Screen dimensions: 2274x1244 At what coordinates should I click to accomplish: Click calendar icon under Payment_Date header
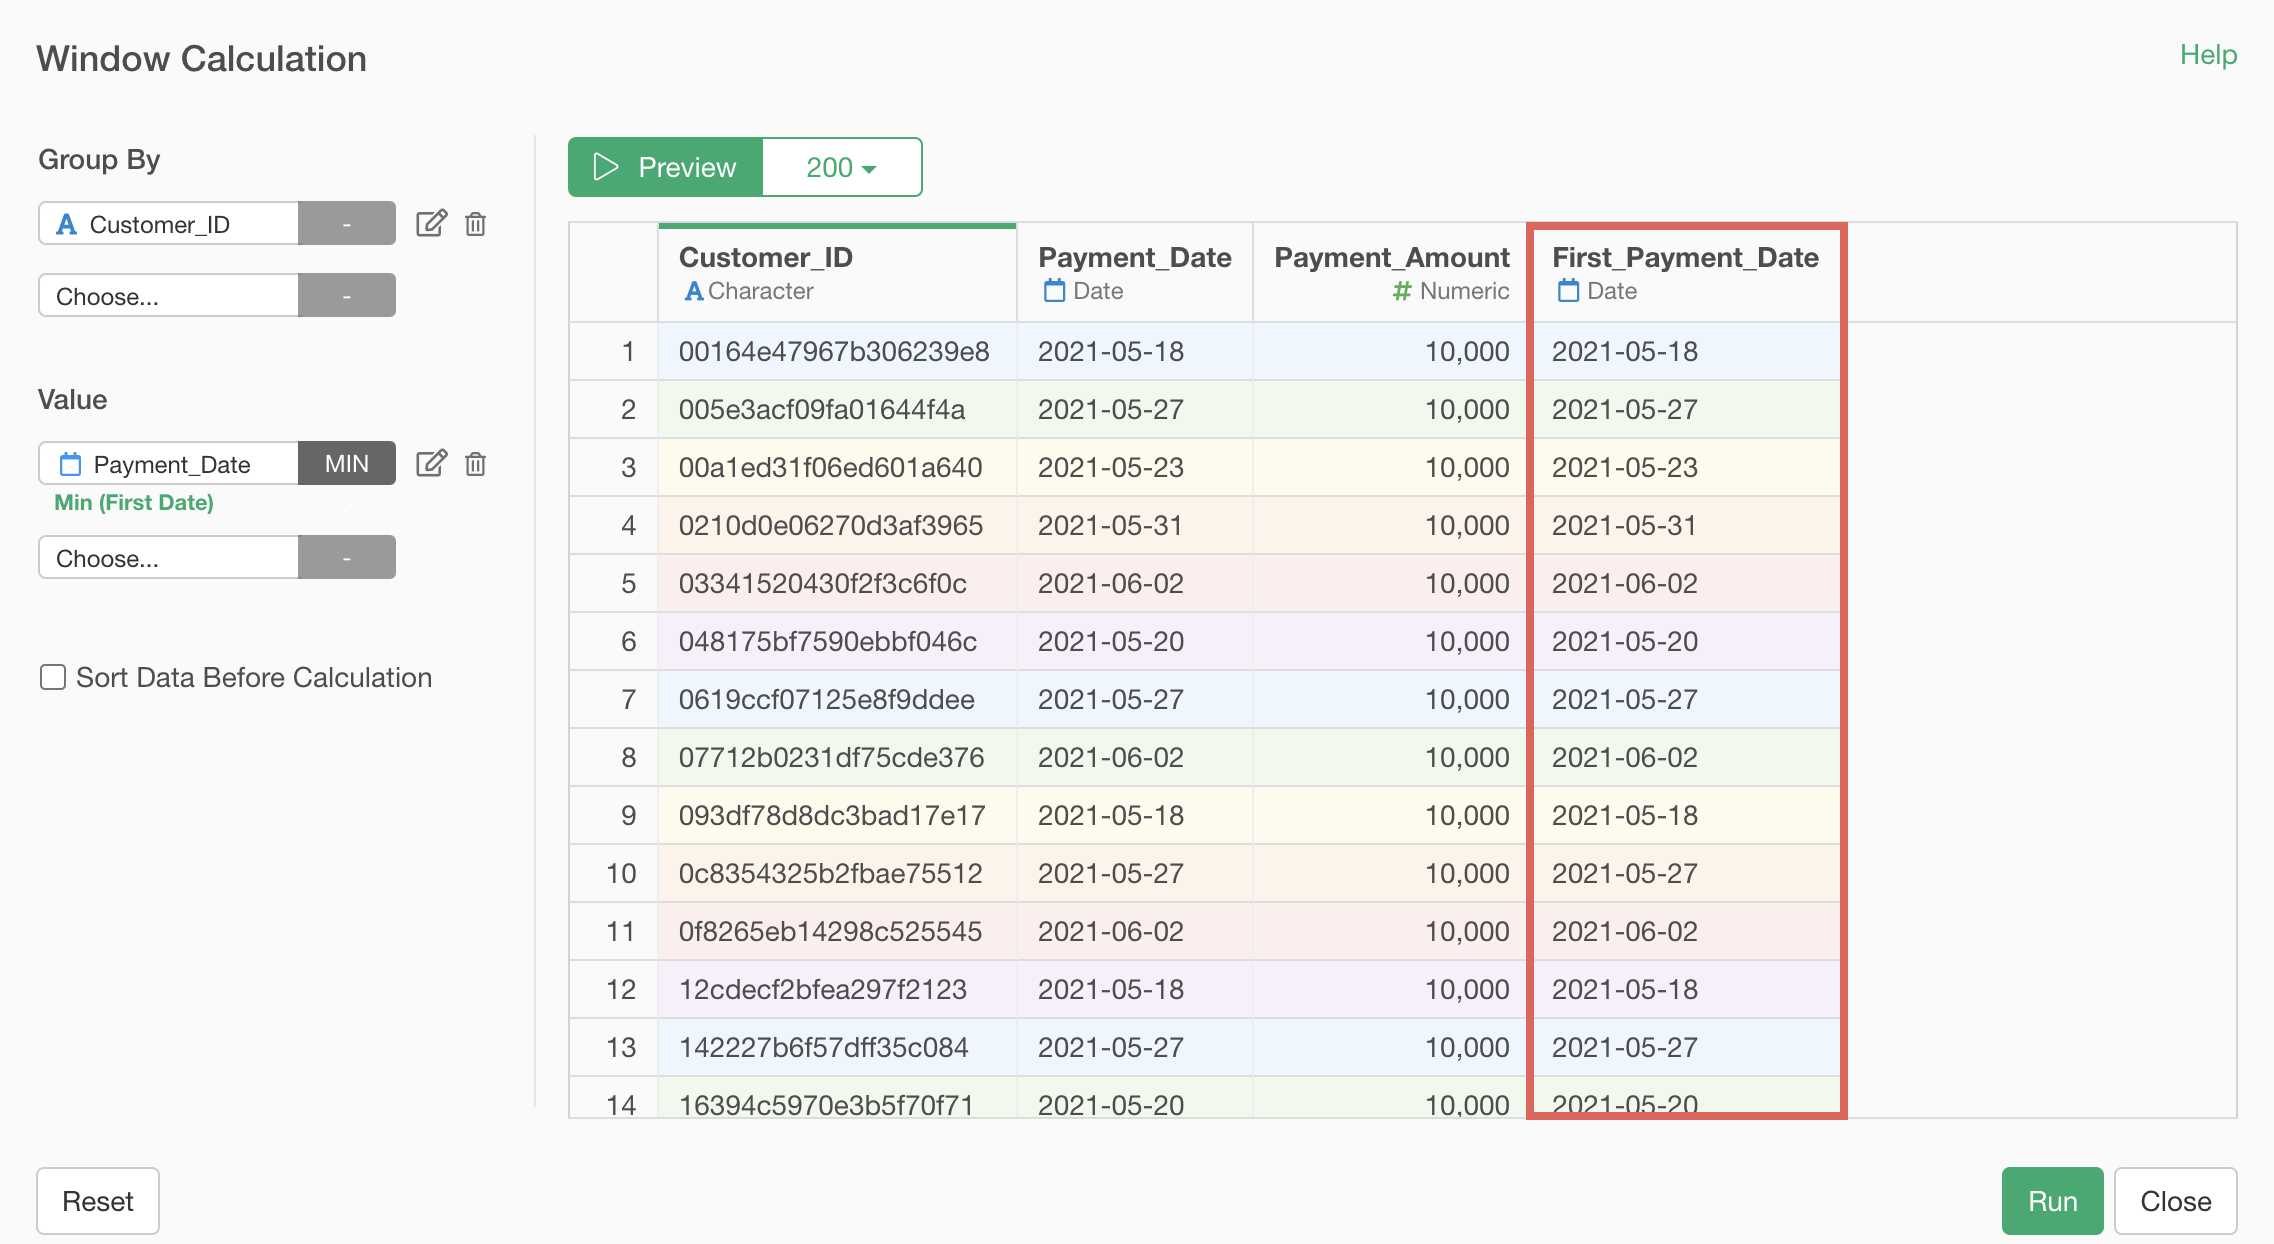(1054, 291)
